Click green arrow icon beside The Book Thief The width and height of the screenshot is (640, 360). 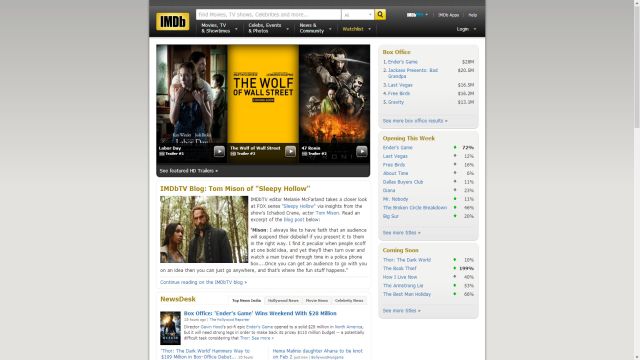click(x=455, y=268)
